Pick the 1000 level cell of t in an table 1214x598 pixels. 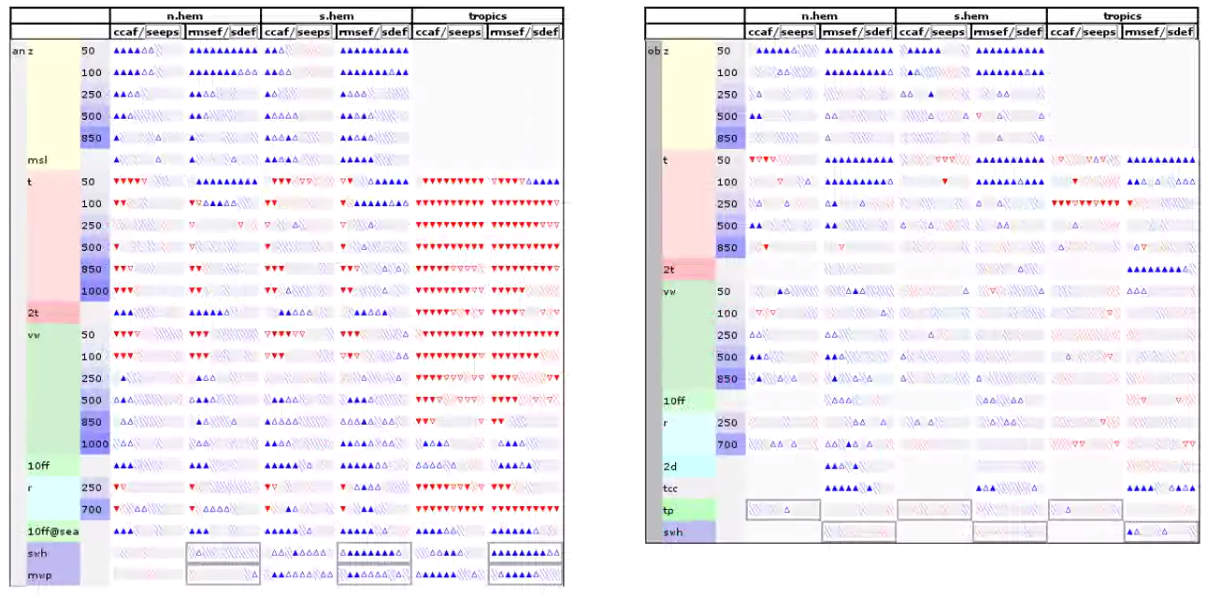(x=94, y=290)
